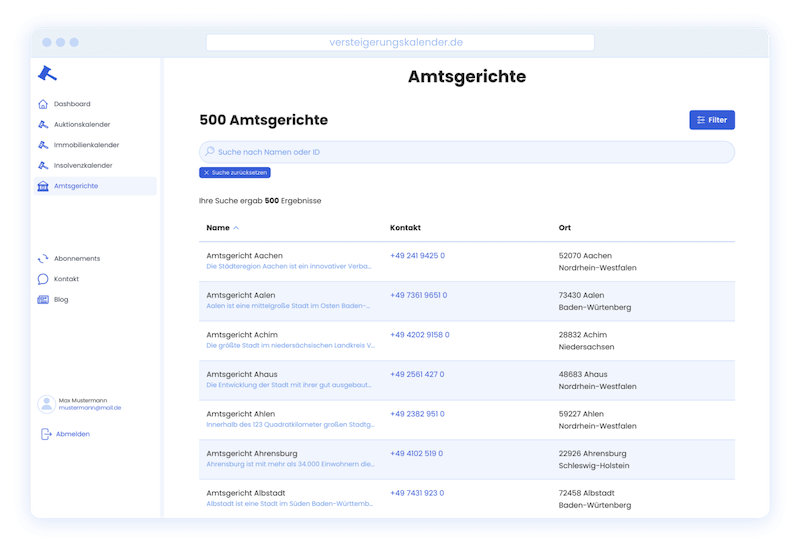
Task: Click the Abonnements refresh icon
Action: (x=43, y=259)
